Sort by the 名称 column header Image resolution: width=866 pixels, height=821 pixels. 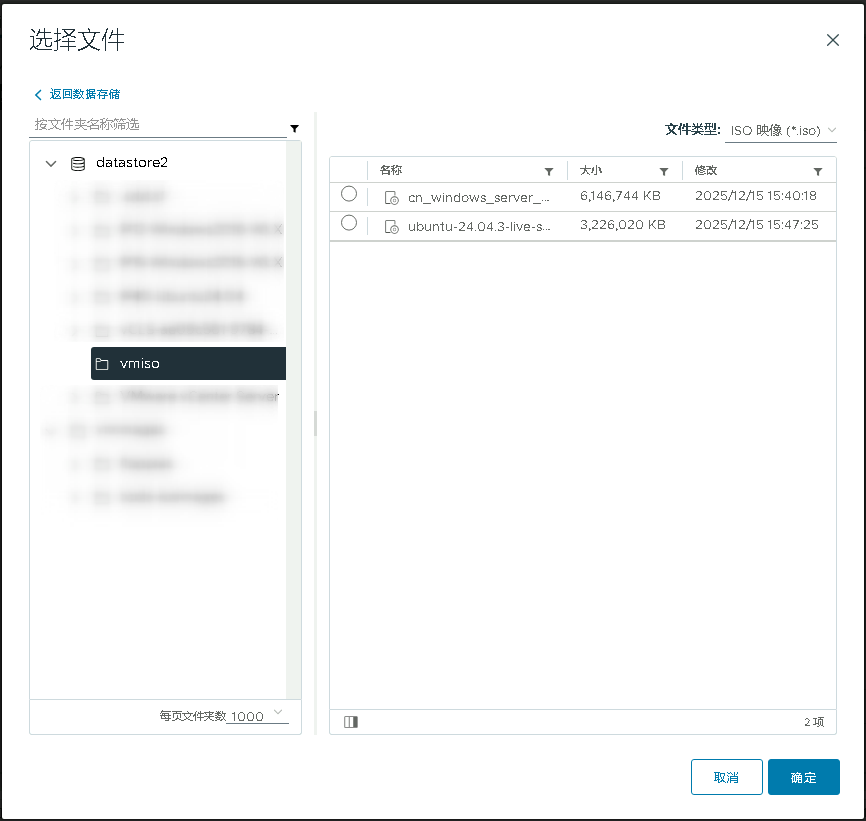[x=391, y=170]
